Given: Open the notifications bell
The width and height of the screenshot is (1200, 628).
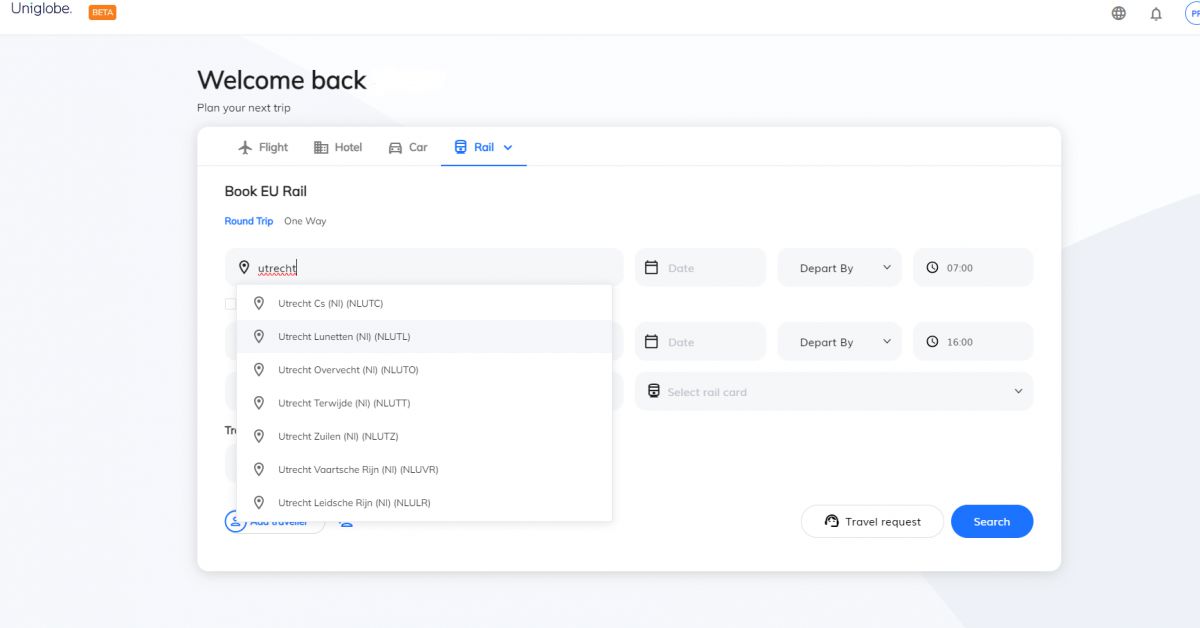Looking at the screenshot, I should click(x=1156, y=14).
